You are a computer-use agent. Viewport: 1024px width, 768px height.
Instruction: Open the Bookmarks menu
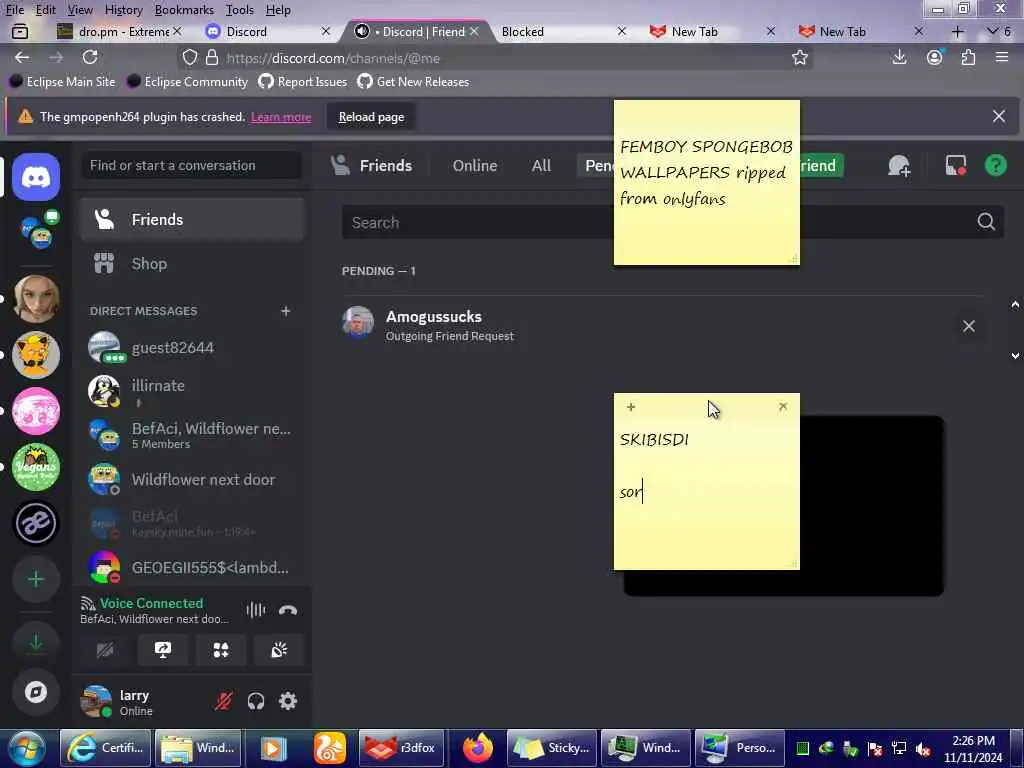[x=184, y=10]
